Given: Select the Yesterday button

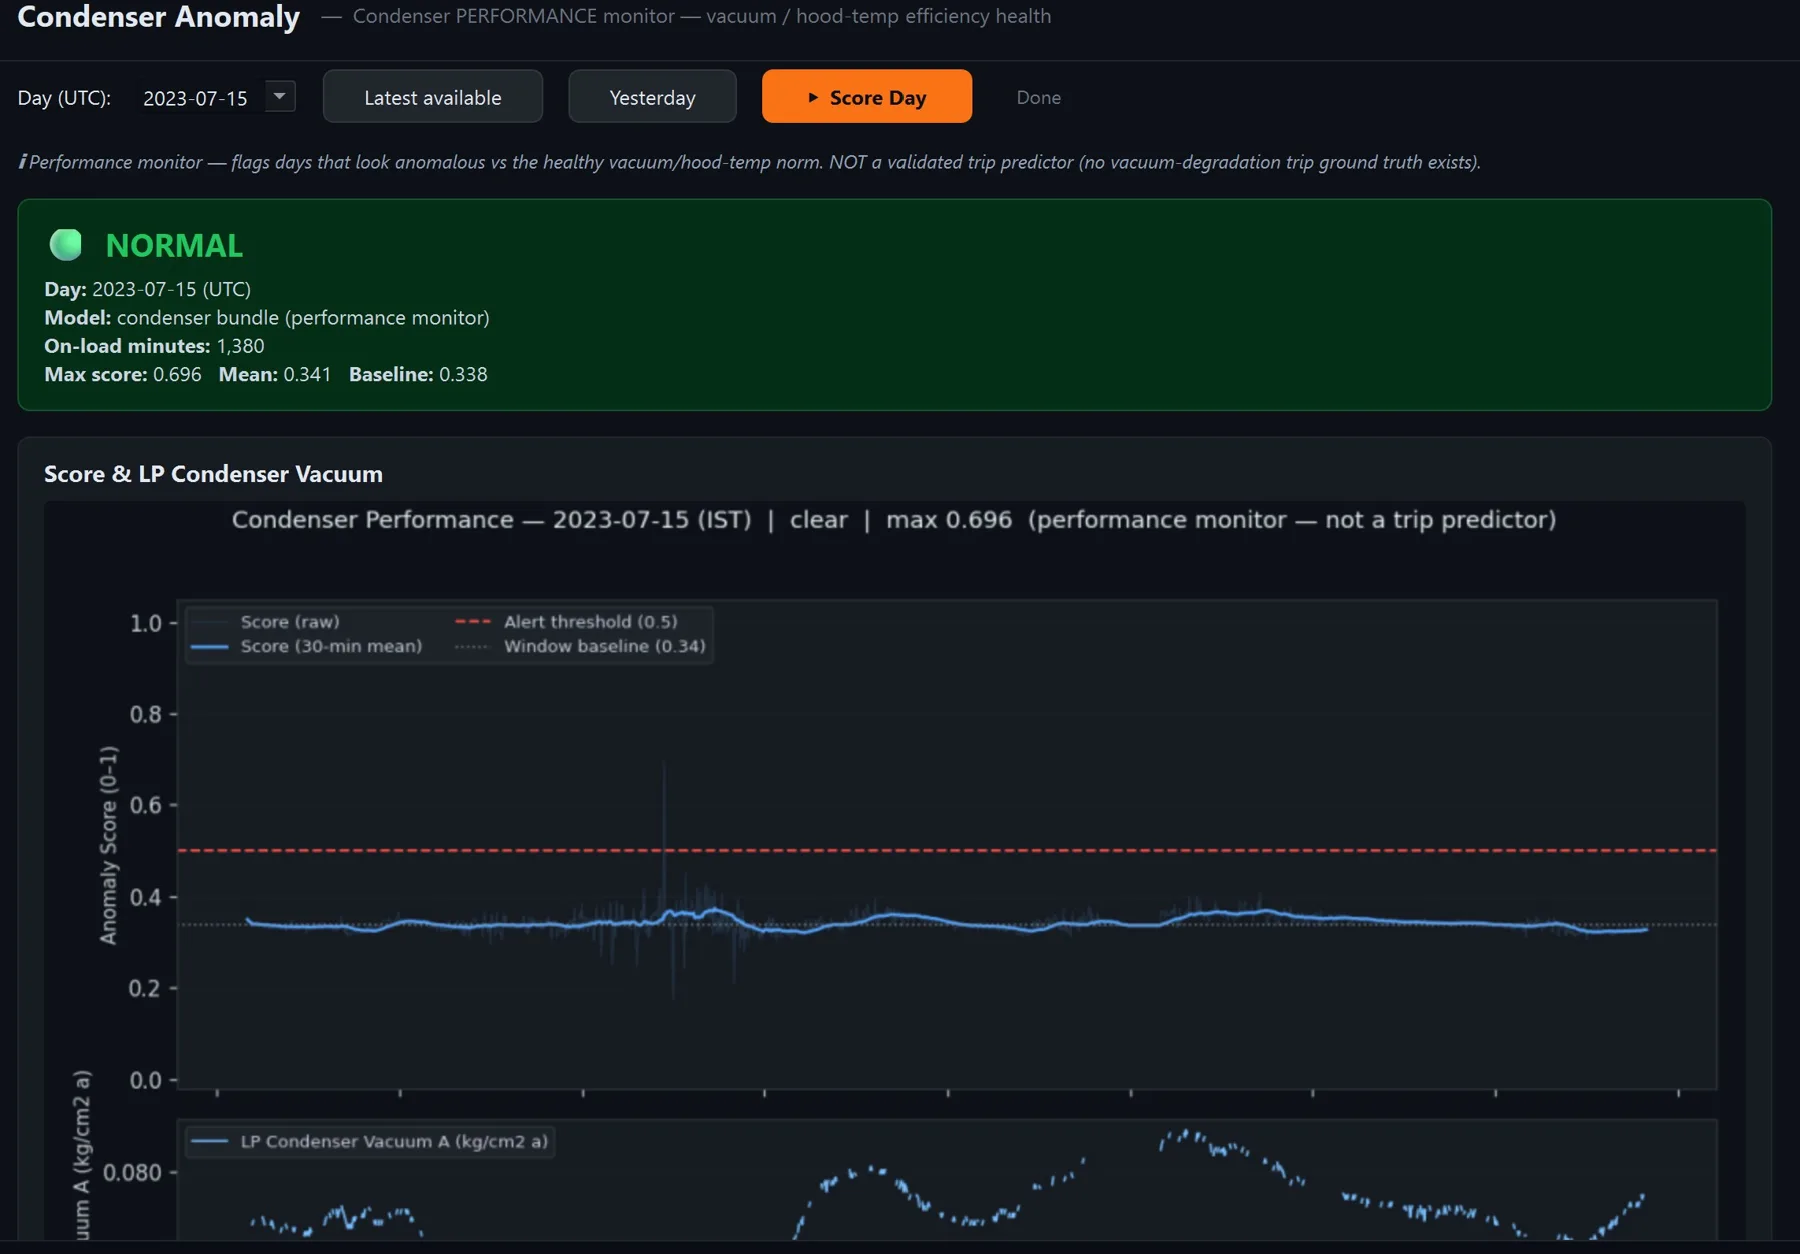Looking at the screenshot, I should [x=652, y=97].
